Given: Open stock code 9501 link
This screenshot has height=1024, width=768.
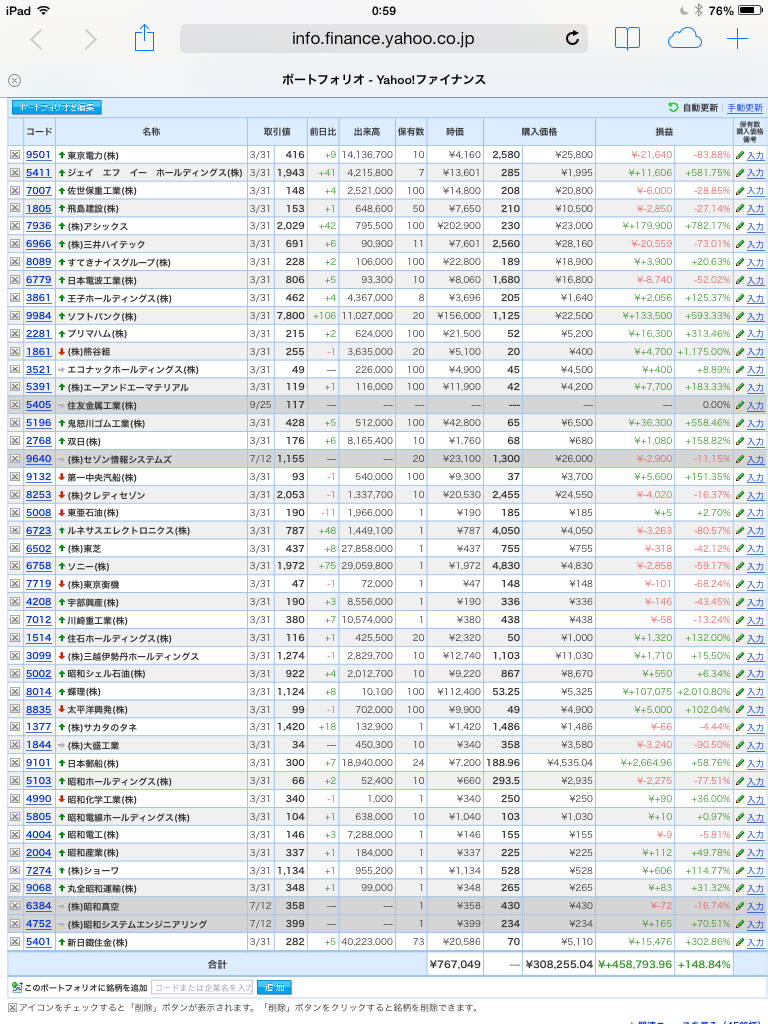Looking at the screenshot, I should pos(39,155).
